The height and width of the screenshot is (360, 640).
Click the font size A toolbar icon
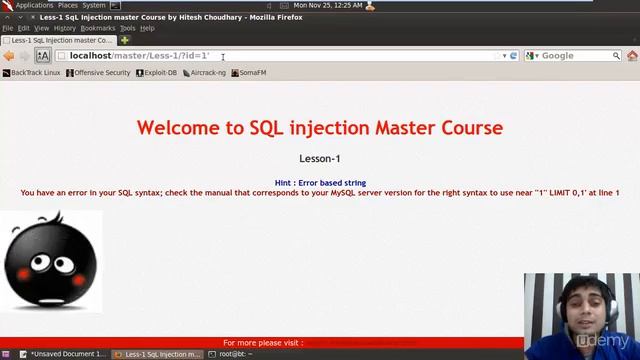[43, 56]
